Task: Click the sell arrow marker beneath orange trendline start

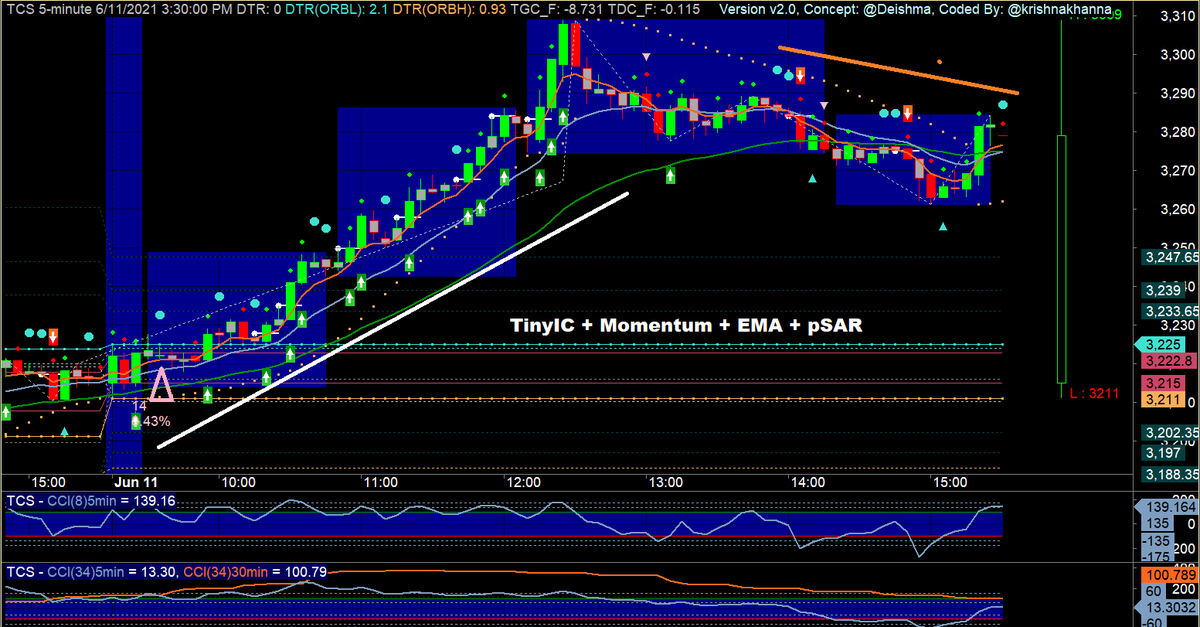Action: [x=801, y=75]
